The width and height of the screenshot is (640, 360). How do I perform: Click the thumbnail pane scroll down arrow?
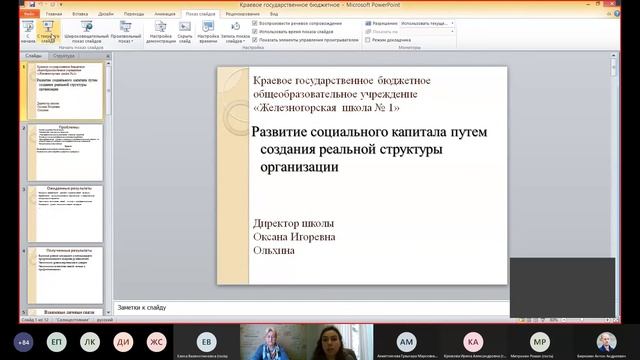108,313
